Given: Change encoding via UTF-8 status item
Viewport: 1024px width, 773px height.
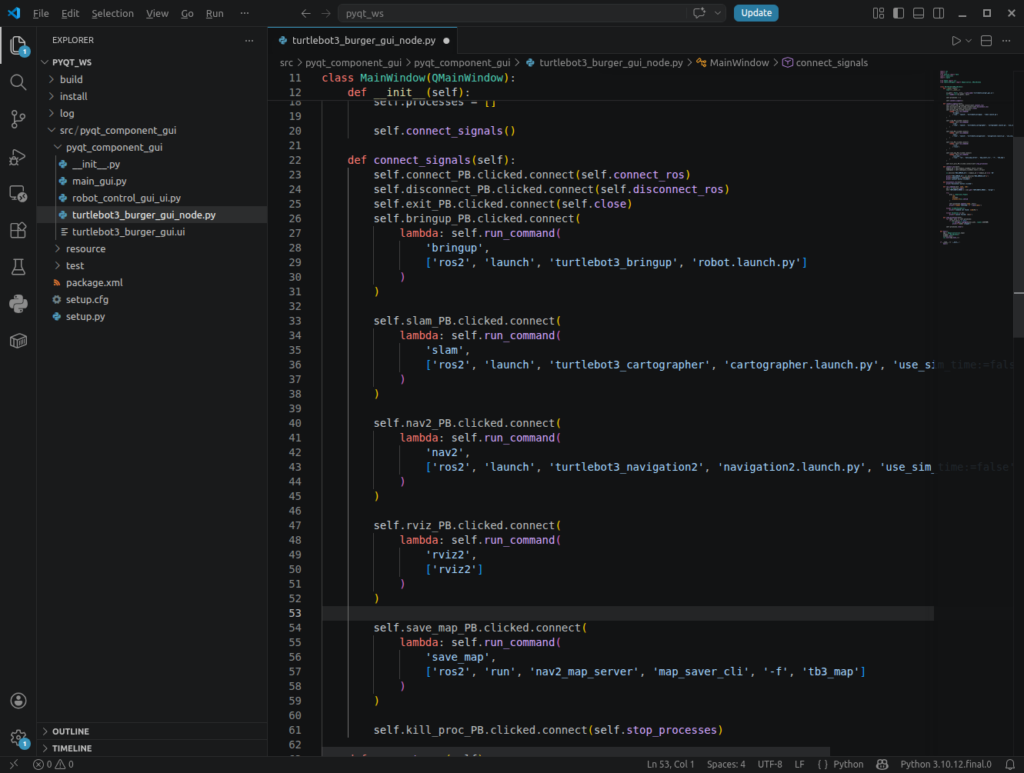Looking at the screenshot, I should (769, 764).
